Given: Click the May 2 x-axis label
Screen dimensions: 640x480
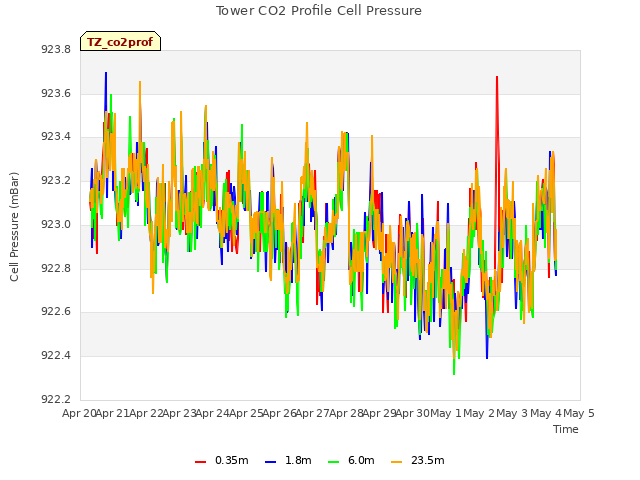Looking at the screenshot, I should coord(479,413).
